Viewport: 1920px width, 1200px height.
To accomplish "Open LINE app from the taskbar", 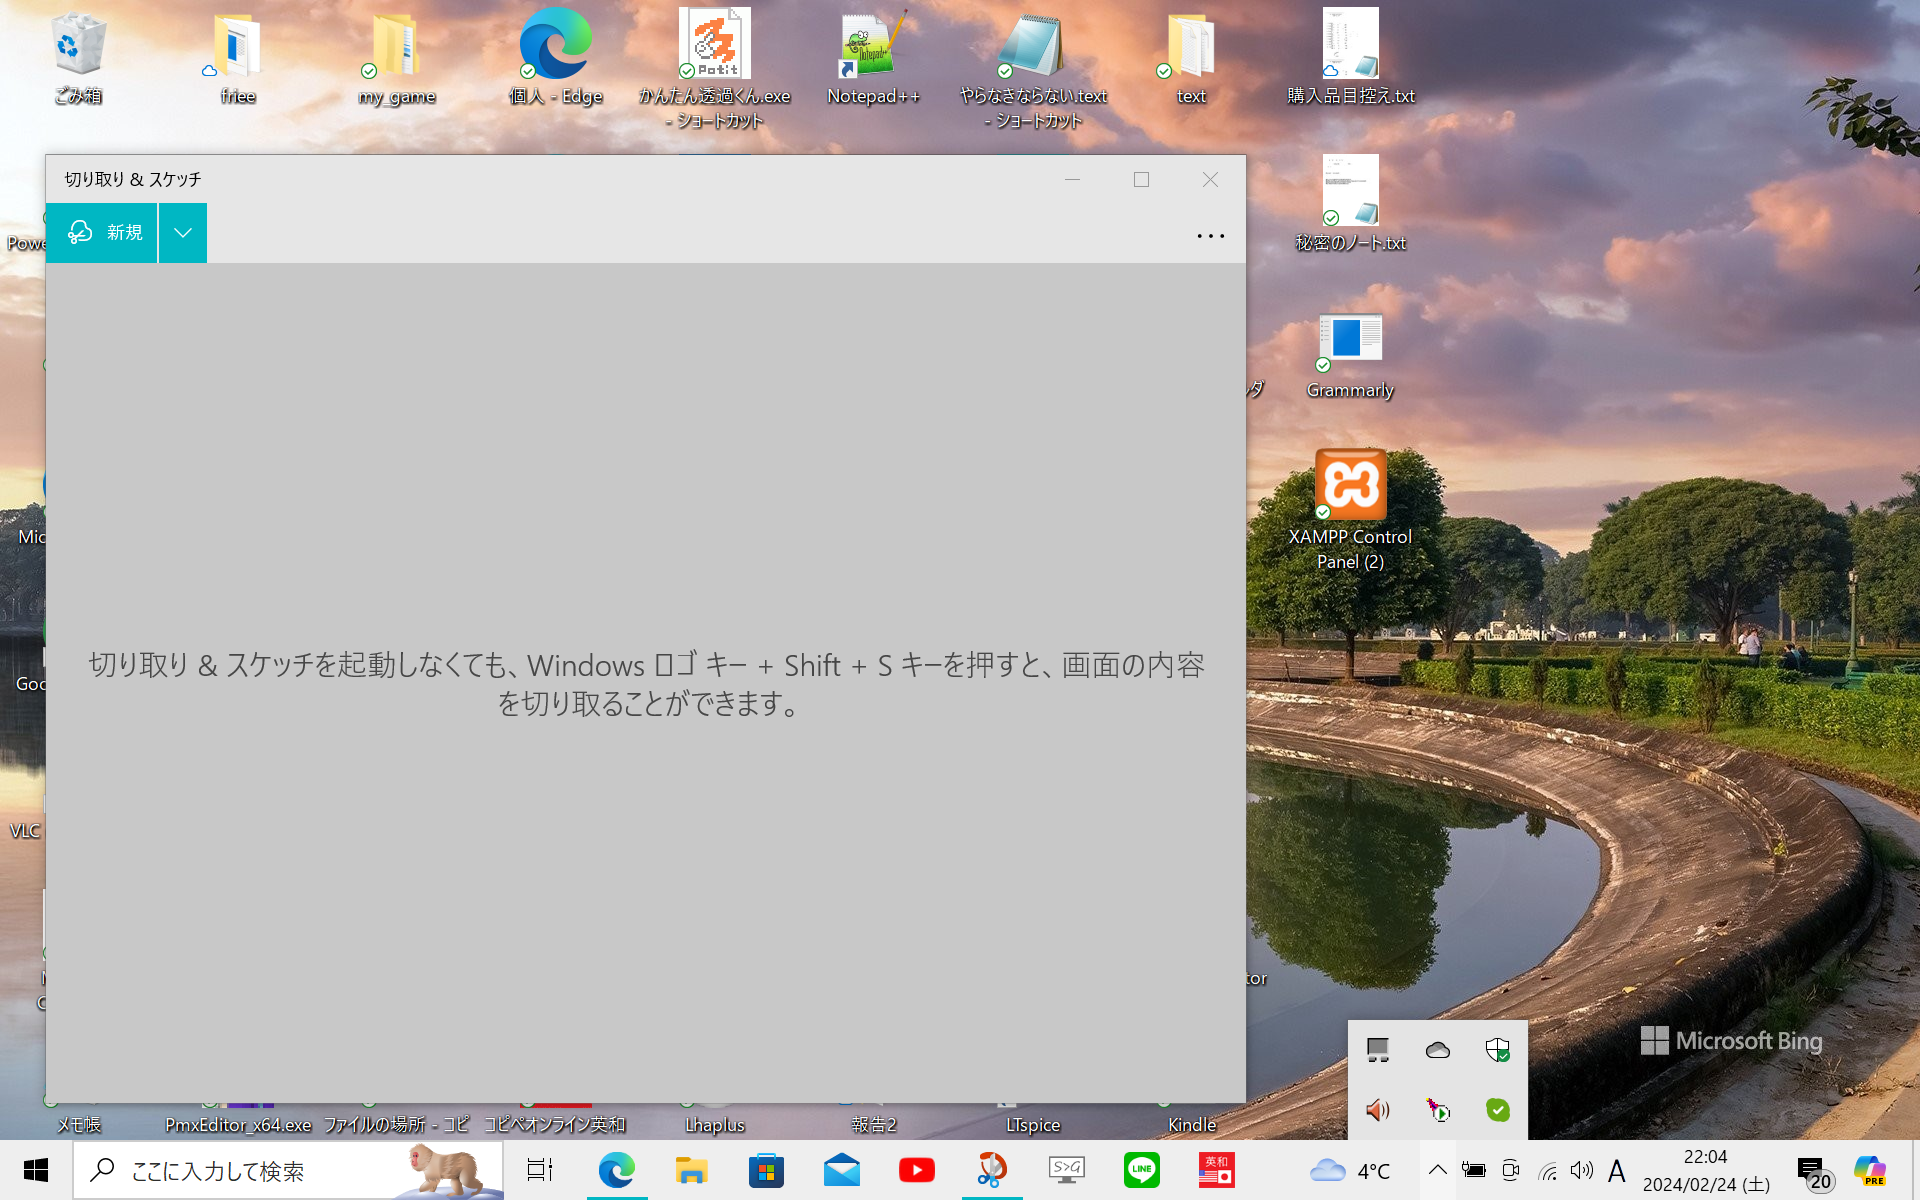I will pos(1141,1170).
